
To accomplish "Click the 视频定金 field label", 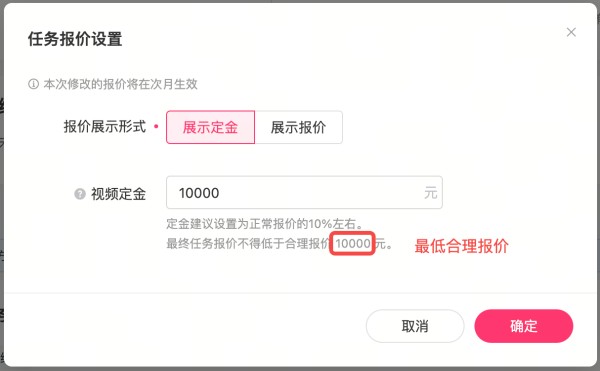I will 118,194.
